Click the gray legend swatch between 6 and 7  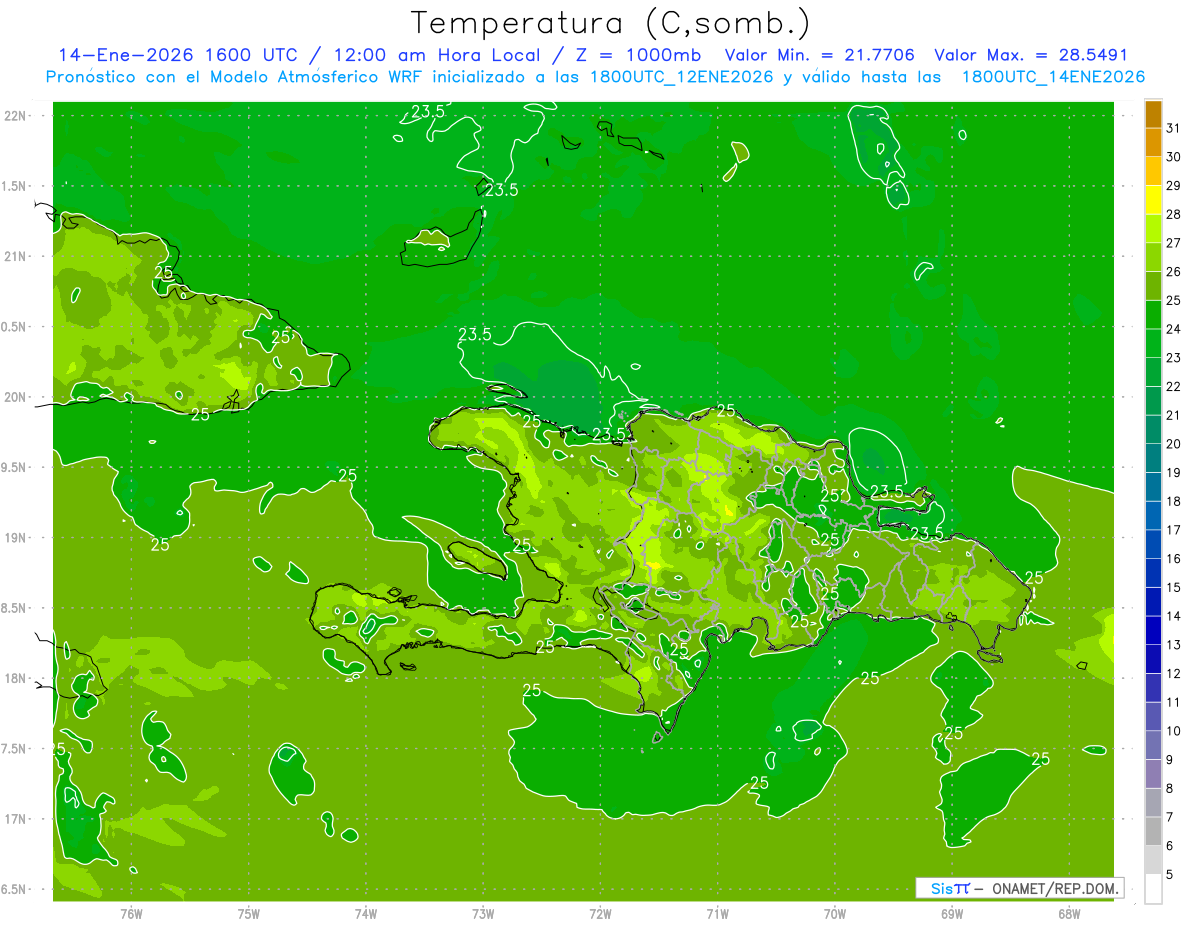click(x=1153, y=831)
